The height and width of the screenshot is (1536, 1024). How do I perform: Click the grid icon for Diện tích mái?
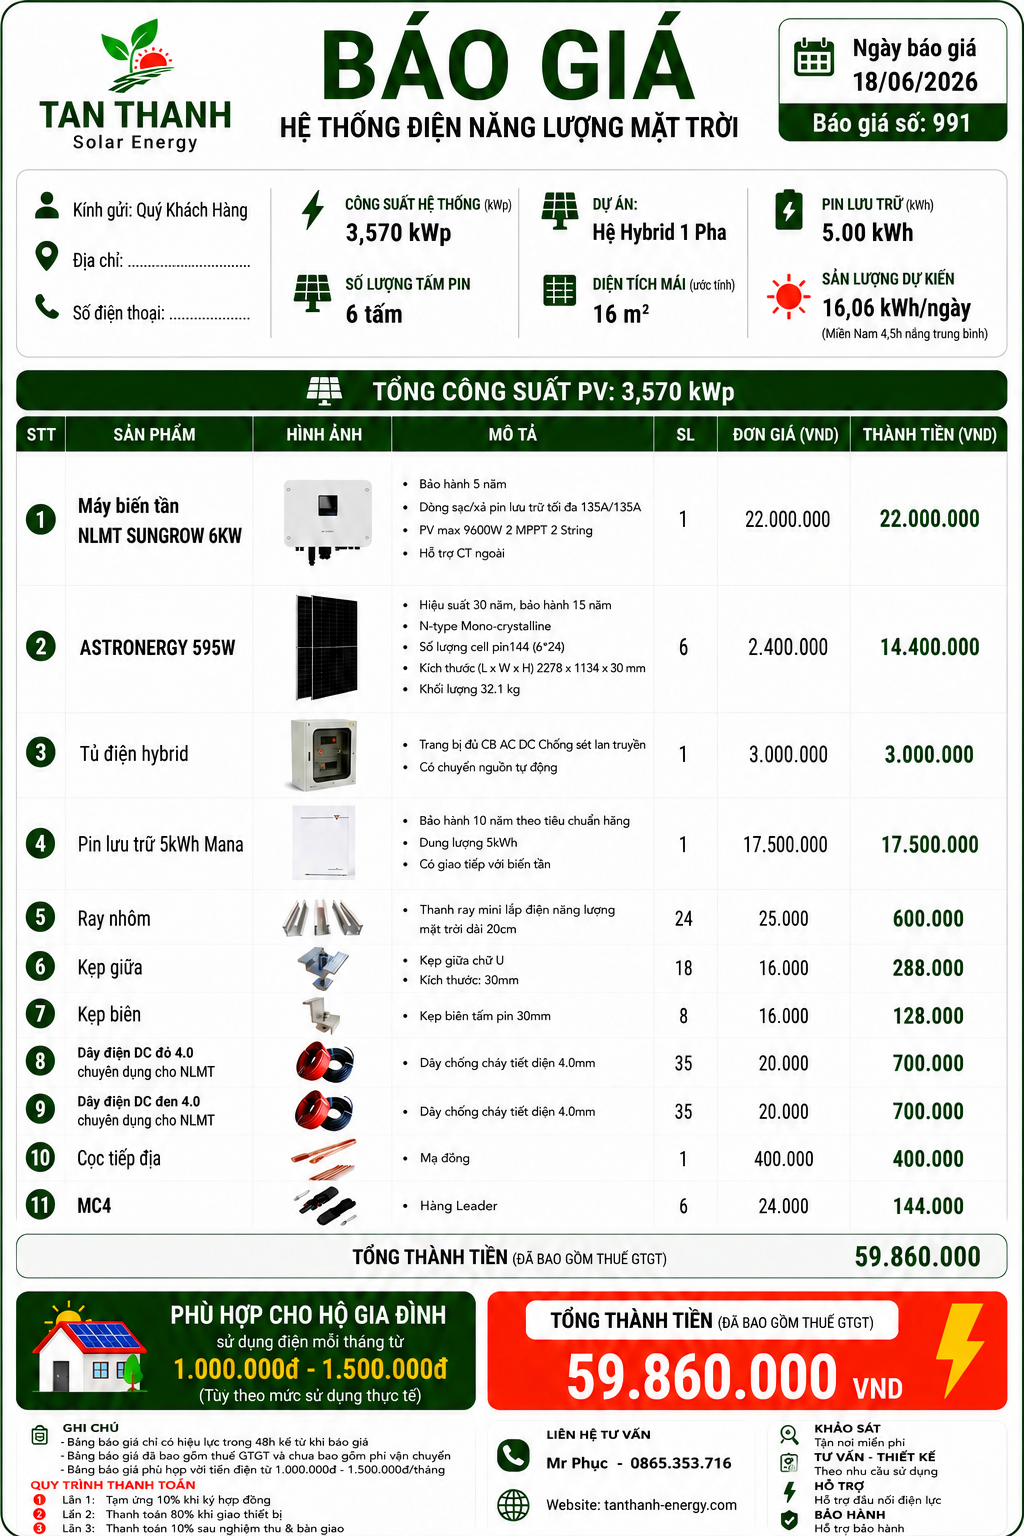click(559, 290)
